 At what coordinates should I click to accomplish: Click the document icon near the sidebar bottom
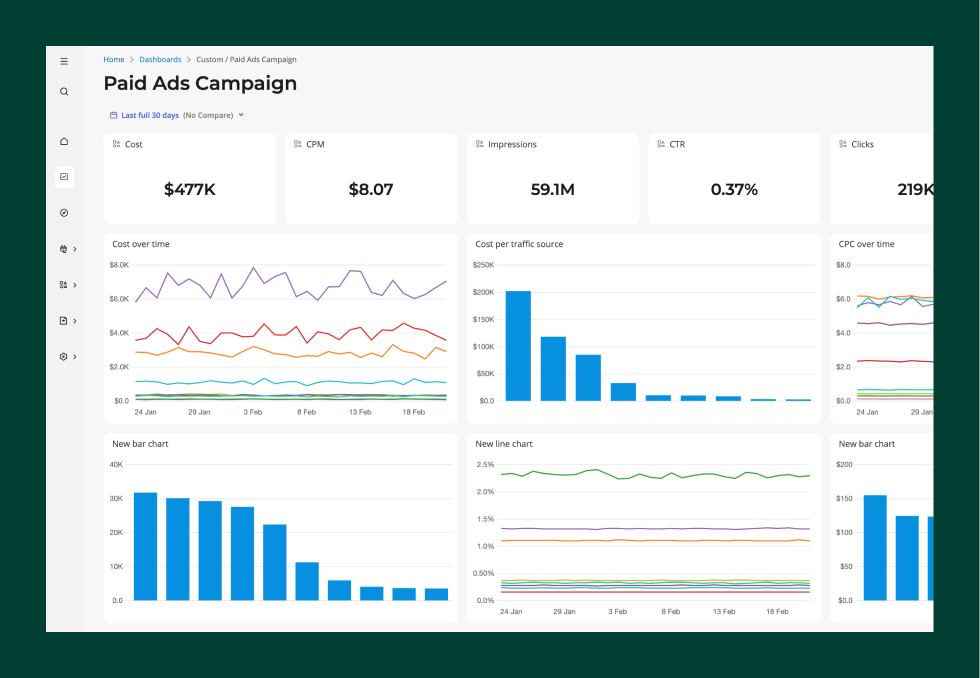(62, 320)
